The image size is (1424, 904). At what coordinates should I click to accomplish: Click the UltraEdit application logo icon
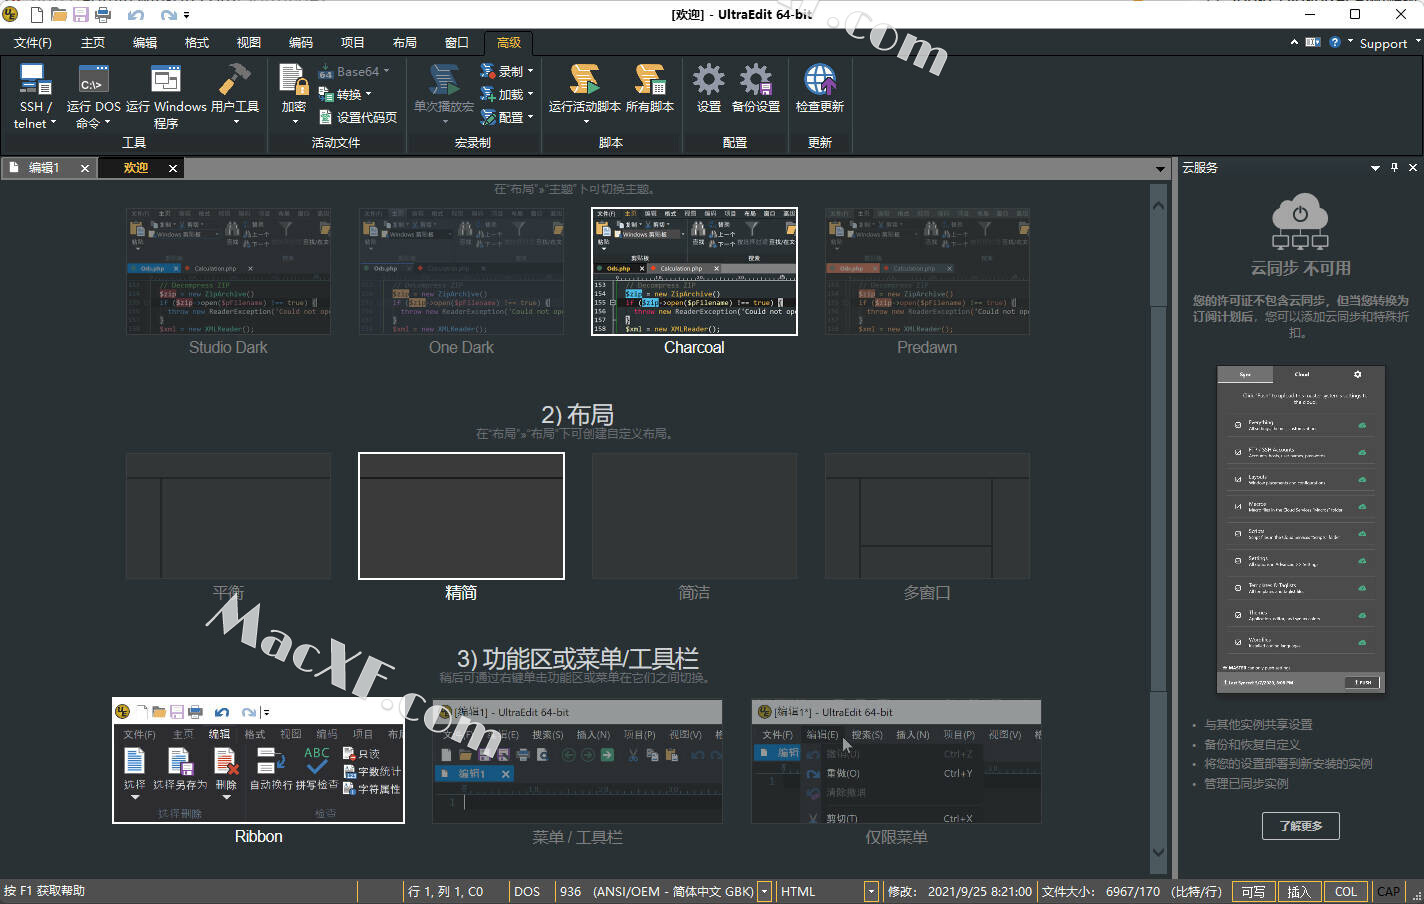click(11, 14)
